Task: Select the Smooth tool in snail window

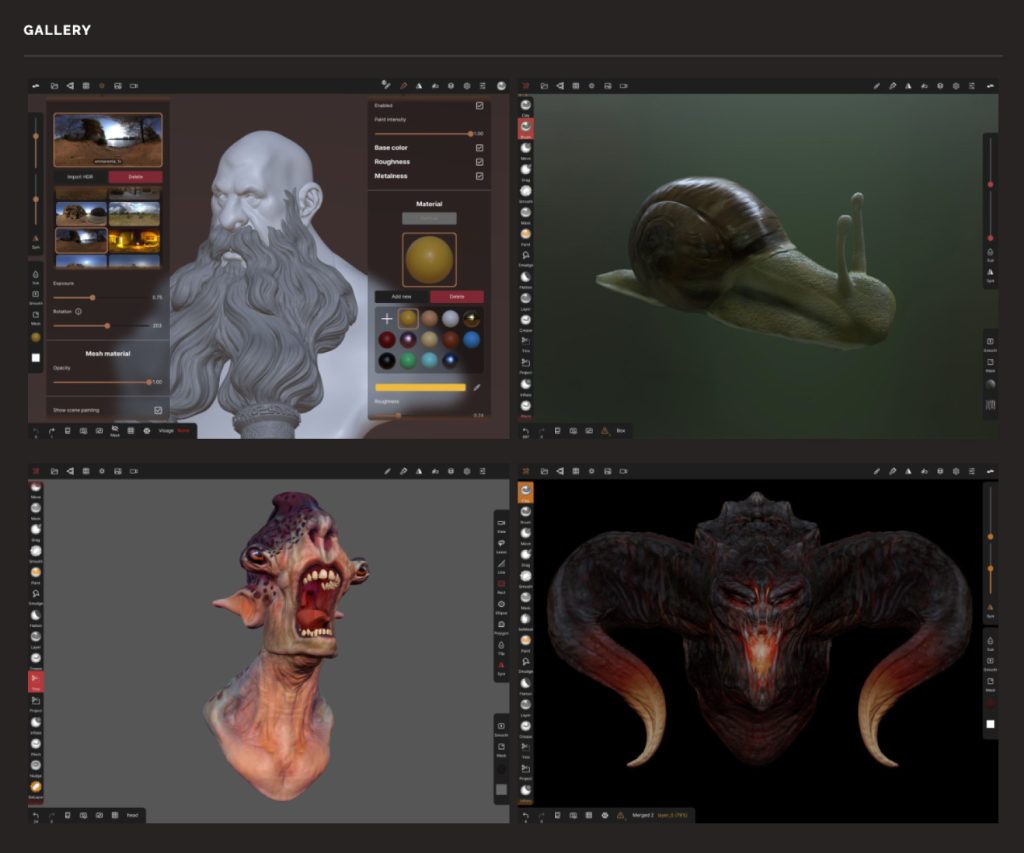Action: pyautogui.click(x=525, y=192)
